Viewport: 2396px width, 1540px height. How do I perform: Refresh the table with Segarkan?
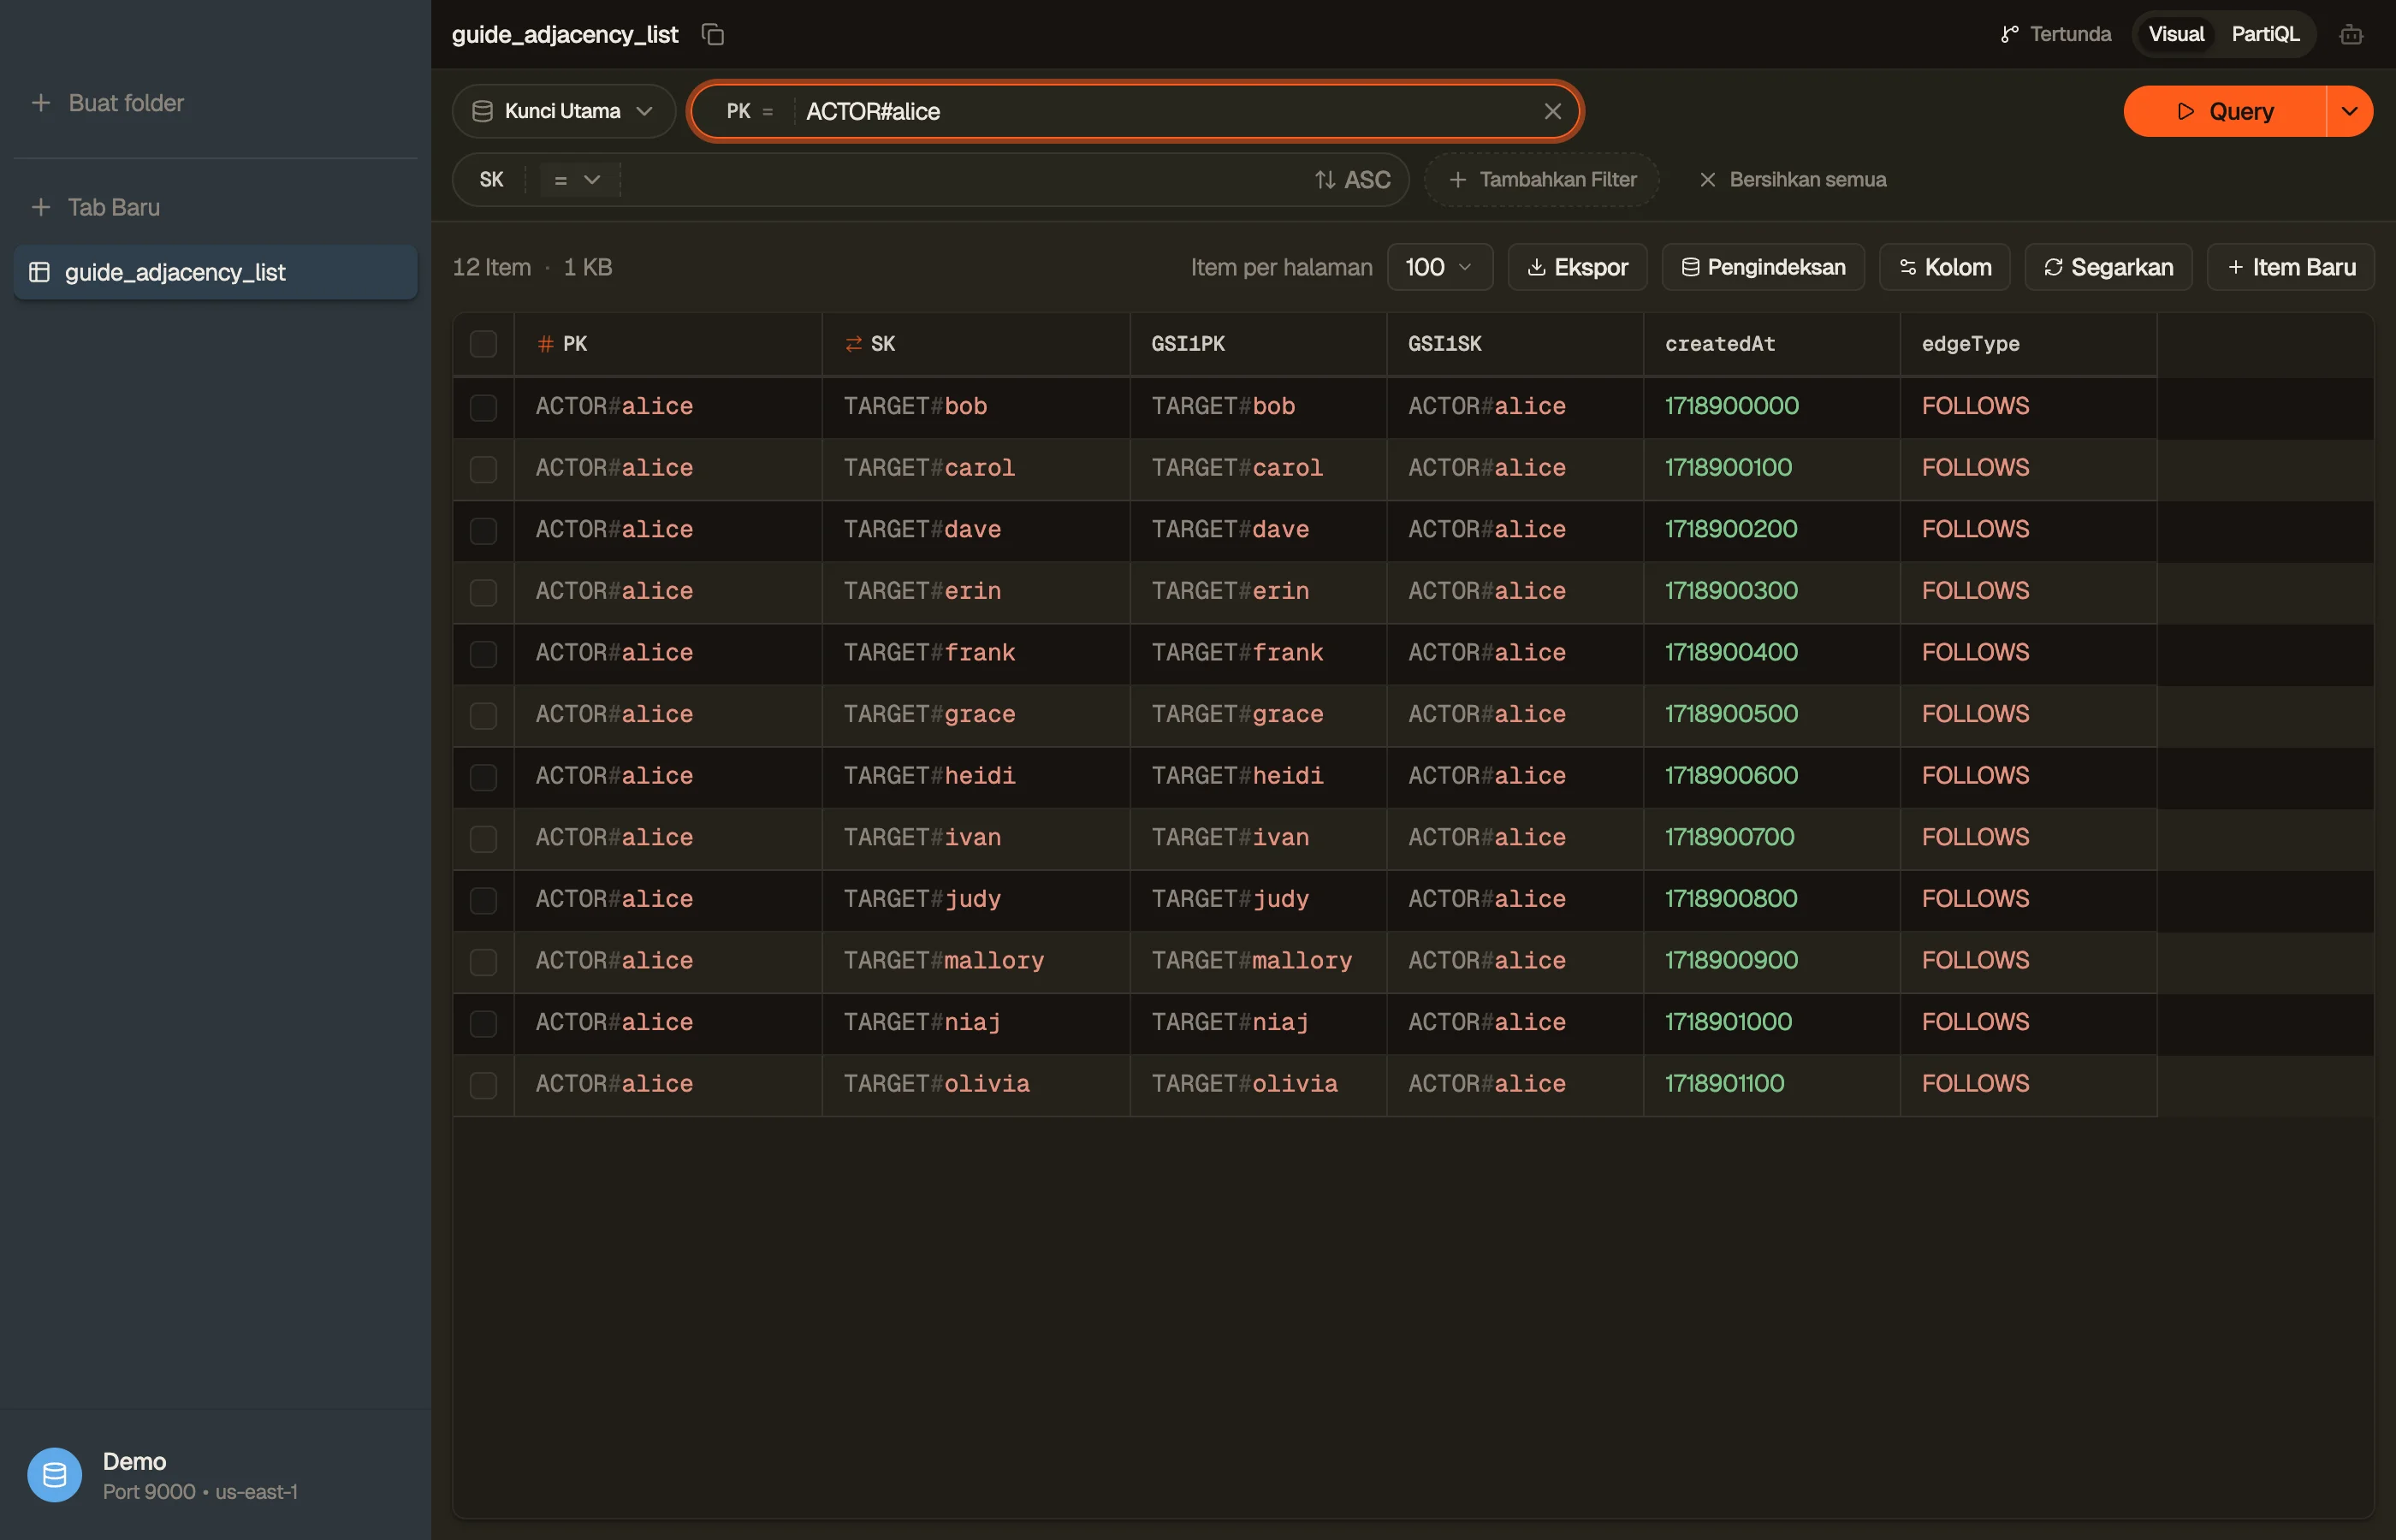pyautogui.click(x=2108, y=267)
